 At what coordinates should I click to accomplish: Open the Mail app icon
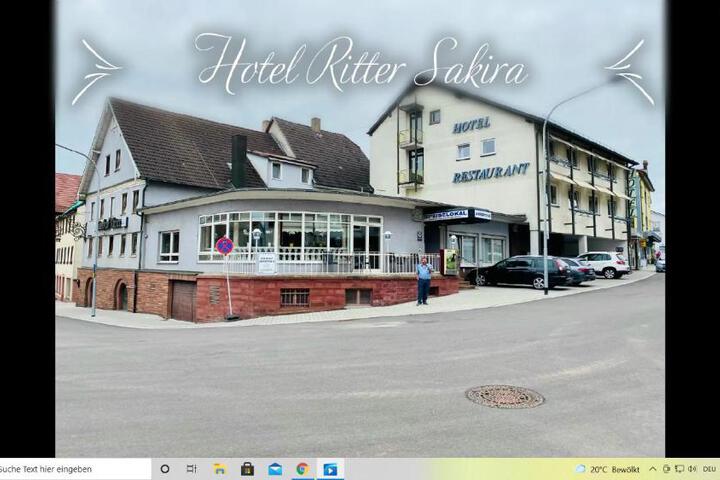pos(275,469)
